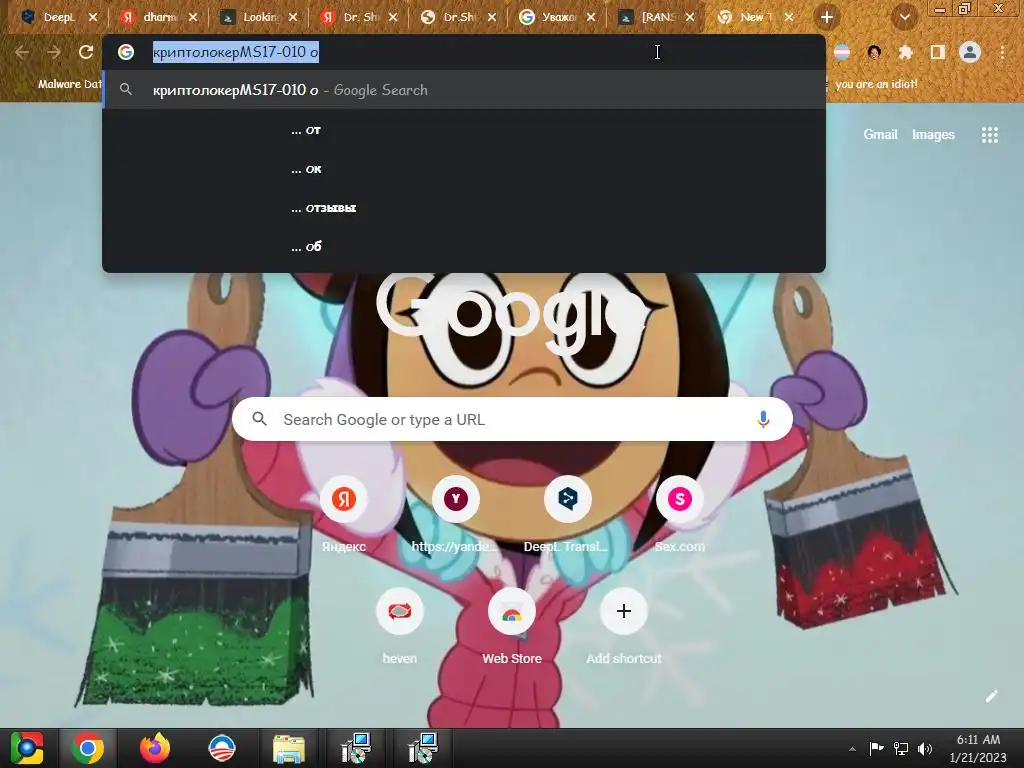The width and height of the screenshot is (1024, 768).
Task: Open the side panel icon
Action: pos(937,52)
